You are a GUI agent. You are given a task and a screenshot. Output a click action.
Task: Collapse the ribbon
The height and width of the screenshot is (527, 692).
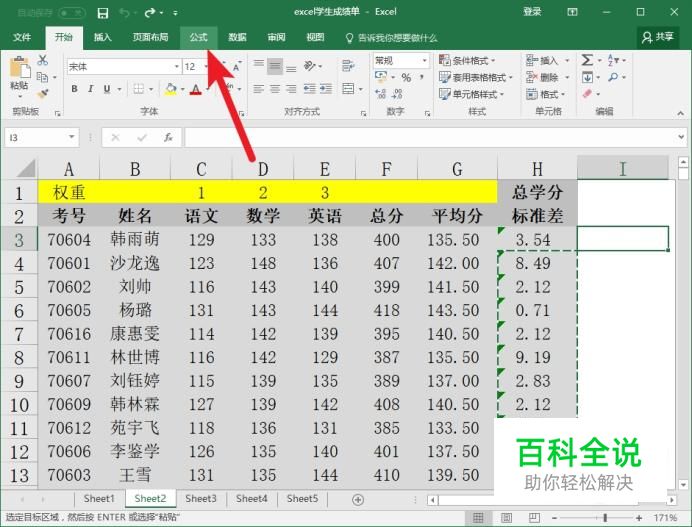pos(680,113)
